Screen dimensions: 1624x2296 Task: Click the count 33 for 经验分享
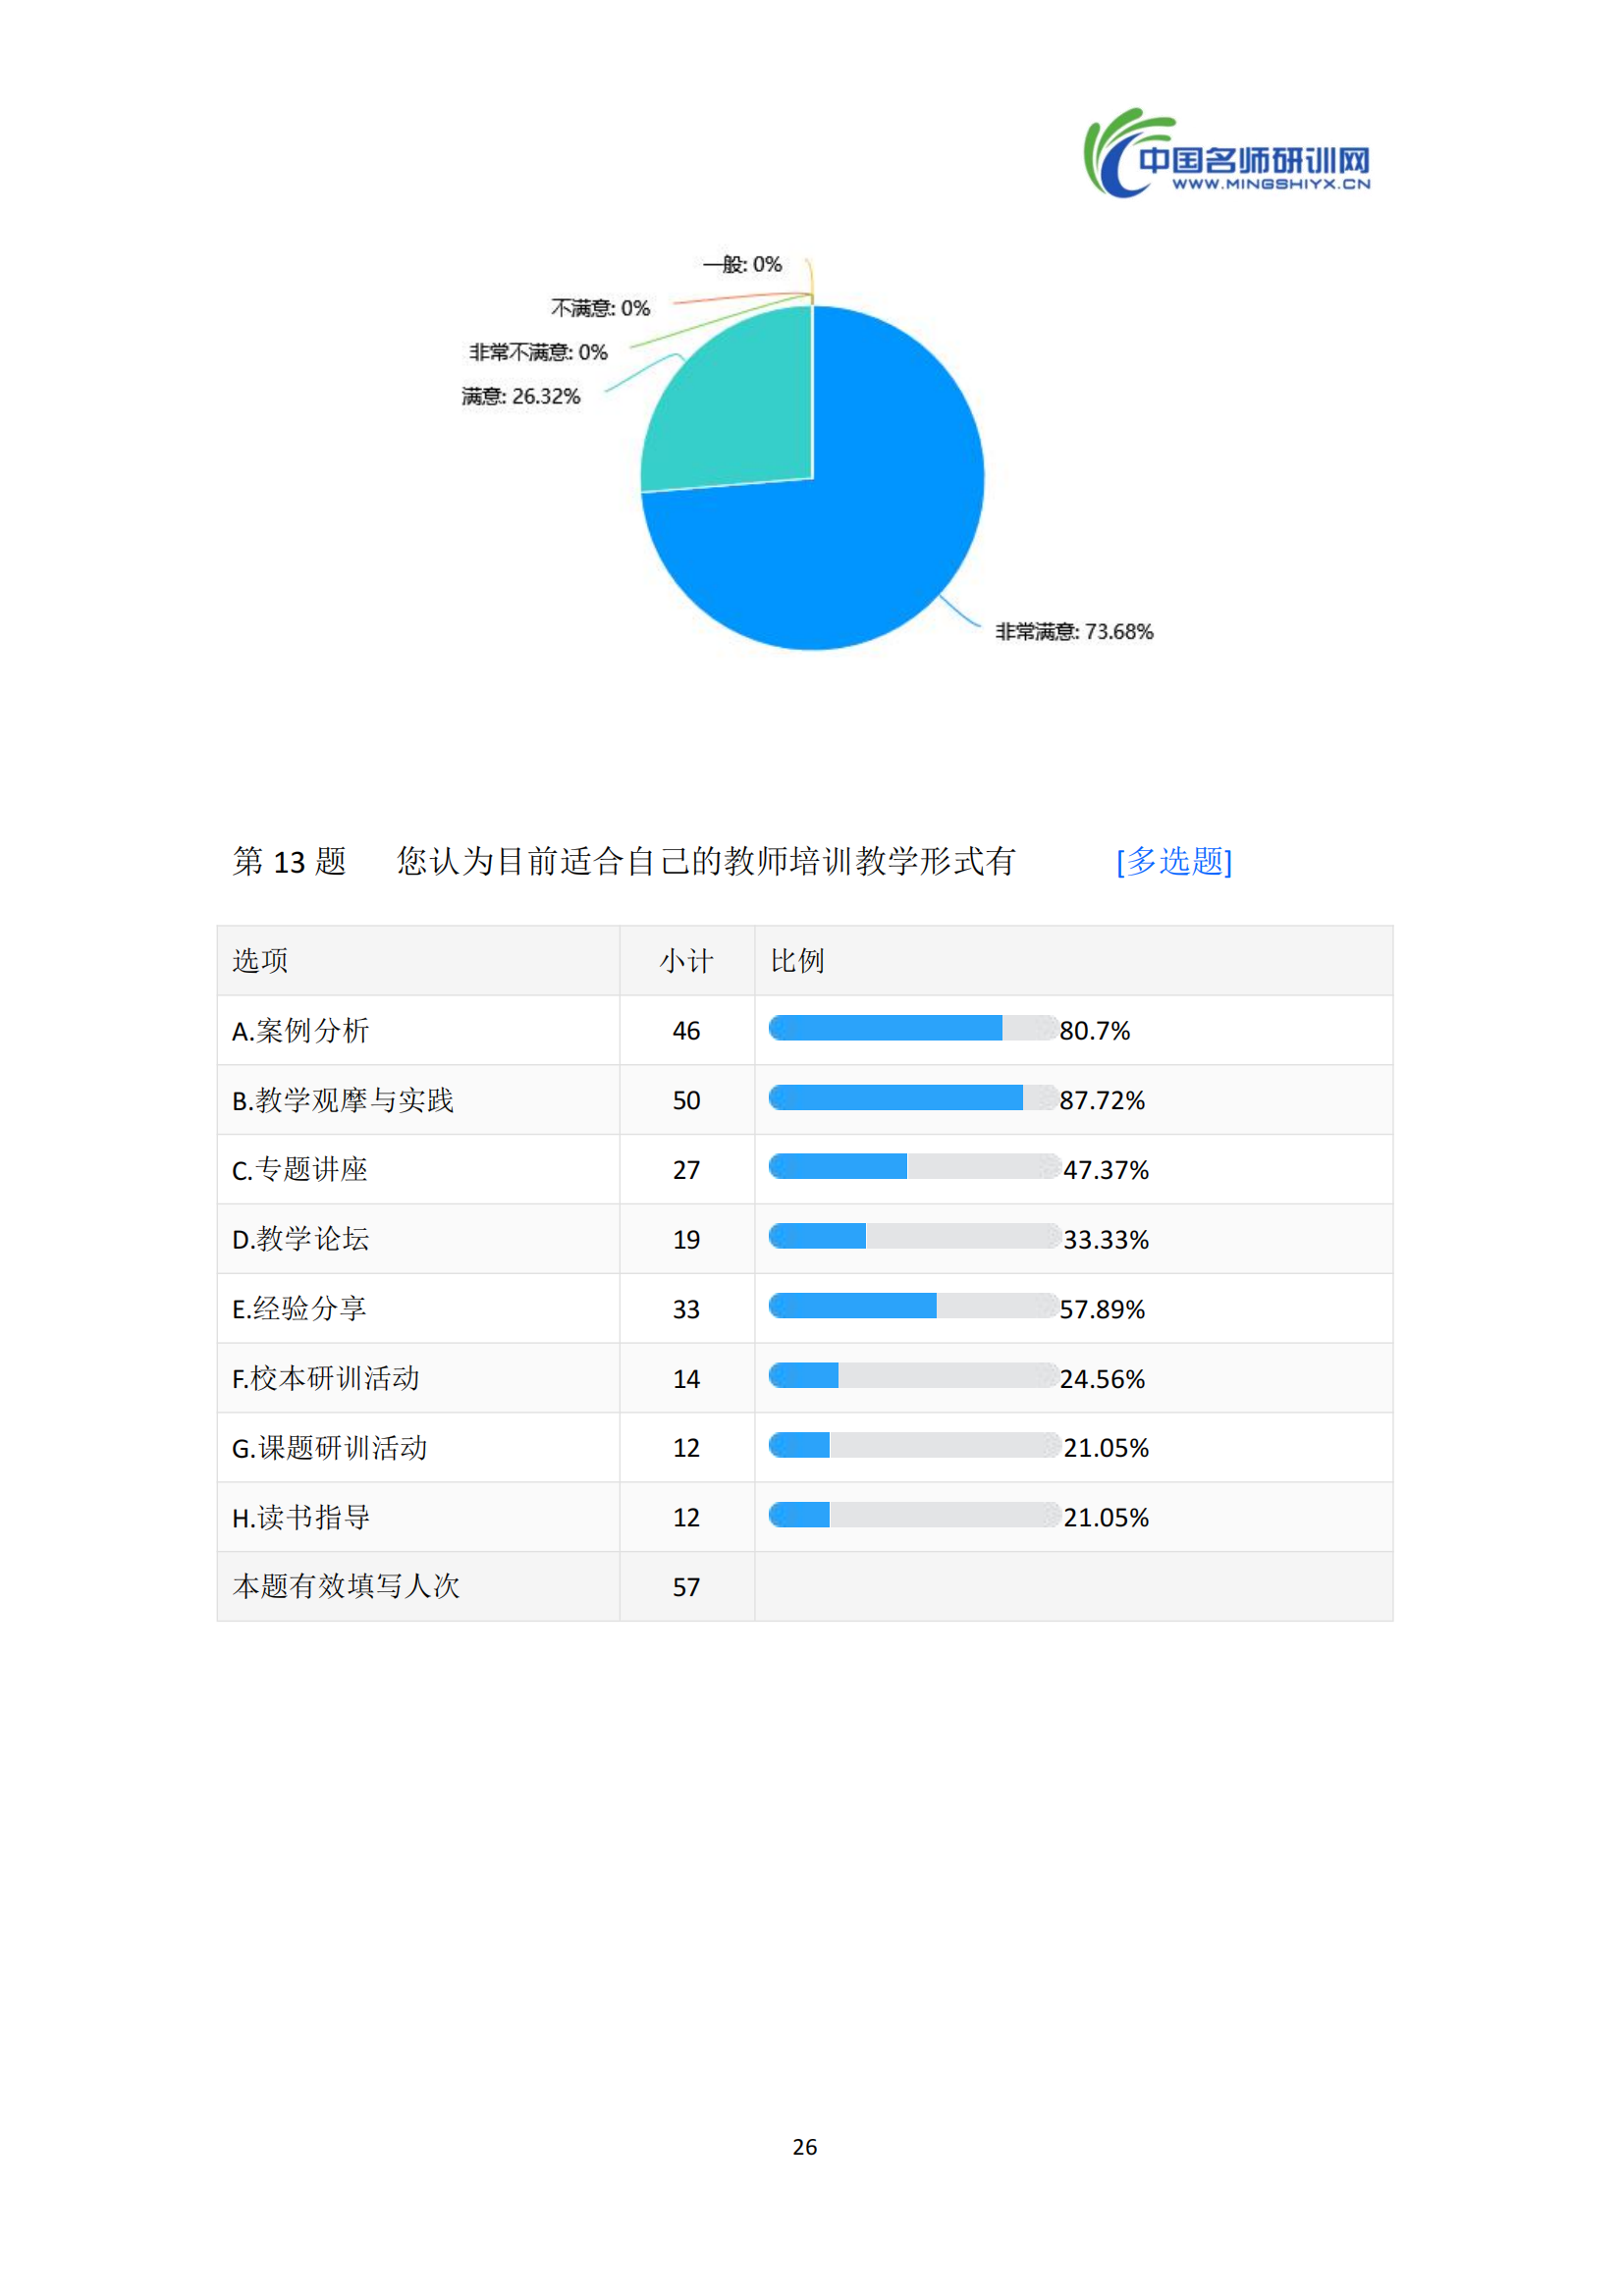click(x=686, y=1309)
